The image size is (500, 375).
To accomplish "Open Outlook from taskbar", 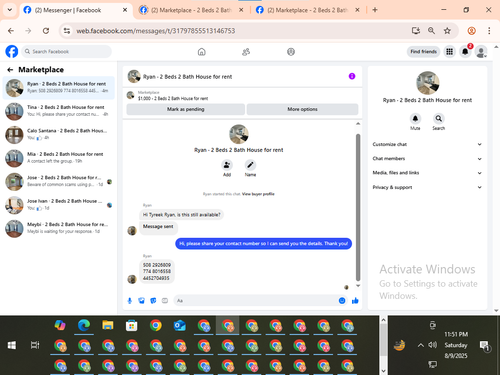I will click(x=180, y=325).
